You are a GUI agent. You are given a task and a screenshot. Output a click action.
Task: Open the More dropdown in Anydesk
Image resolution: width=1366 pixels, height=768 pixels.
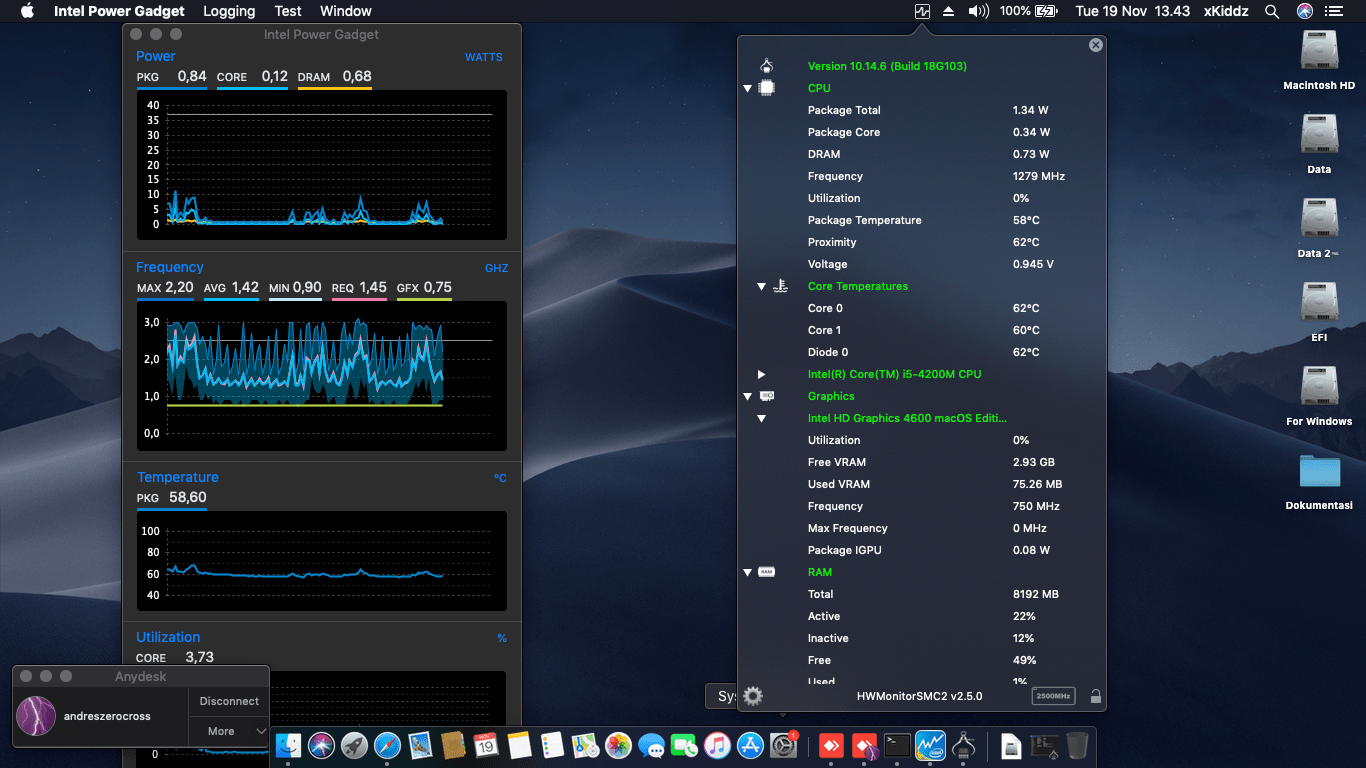[x=229, y=731]
